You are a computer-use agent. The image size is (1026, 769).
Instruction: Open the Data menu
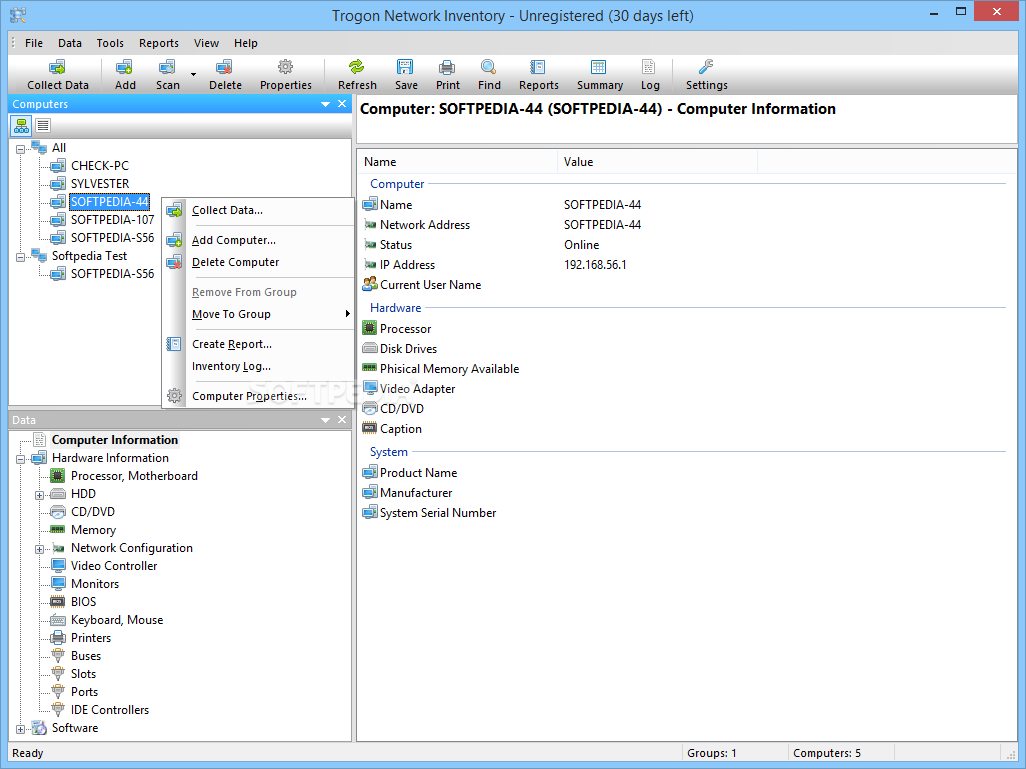click(x=70, y=43)
